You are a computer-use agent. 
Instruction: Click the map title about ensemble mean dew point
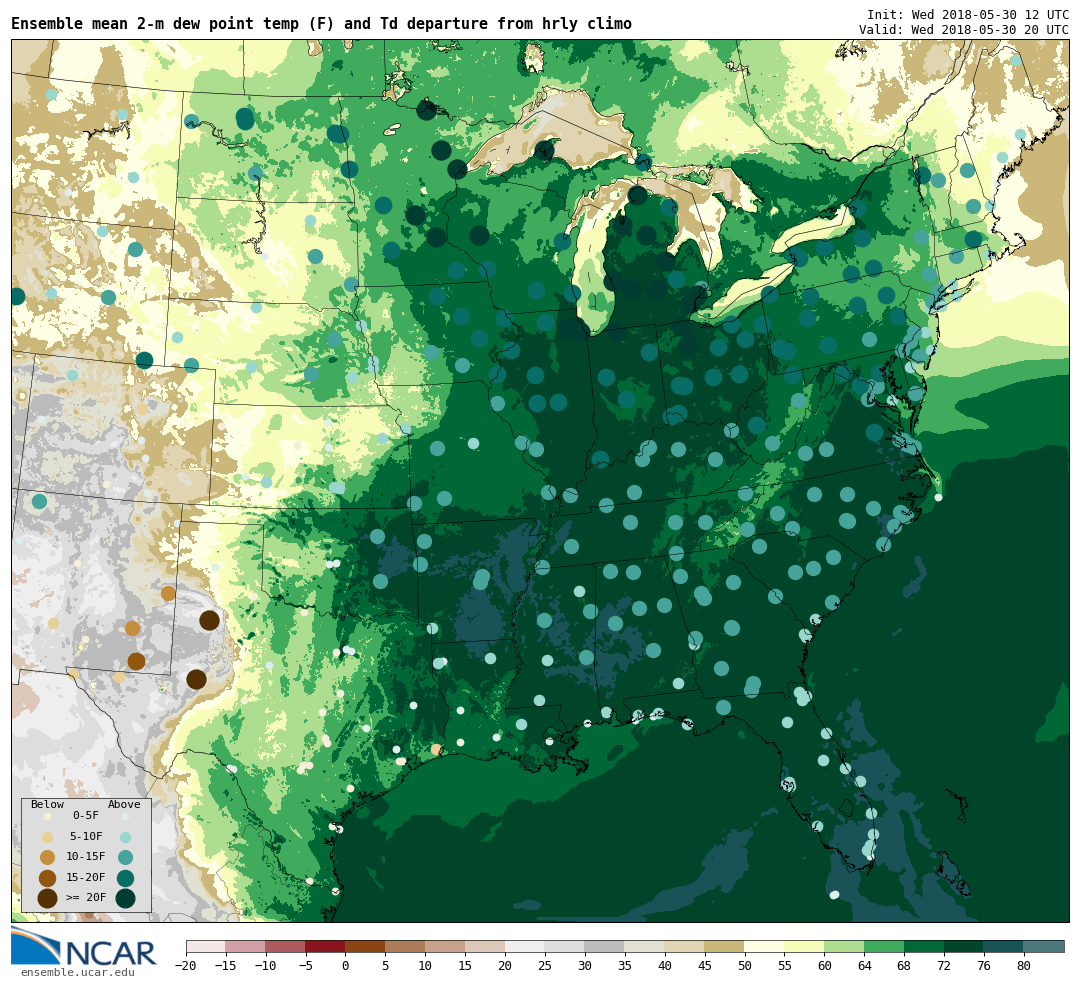[x=321, y=24]
